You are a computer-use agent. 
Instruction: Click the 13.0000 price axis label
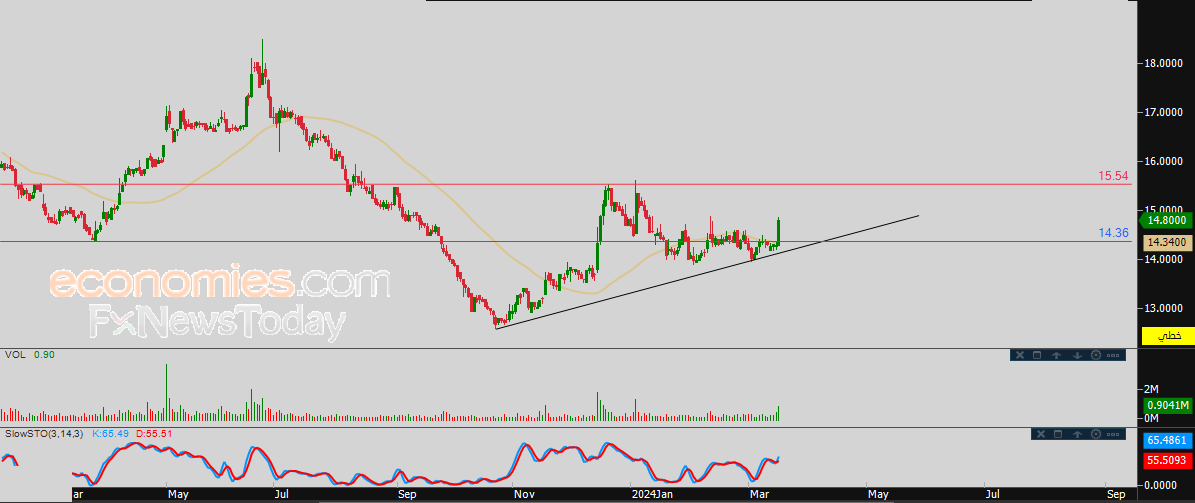click(1163, 309)
